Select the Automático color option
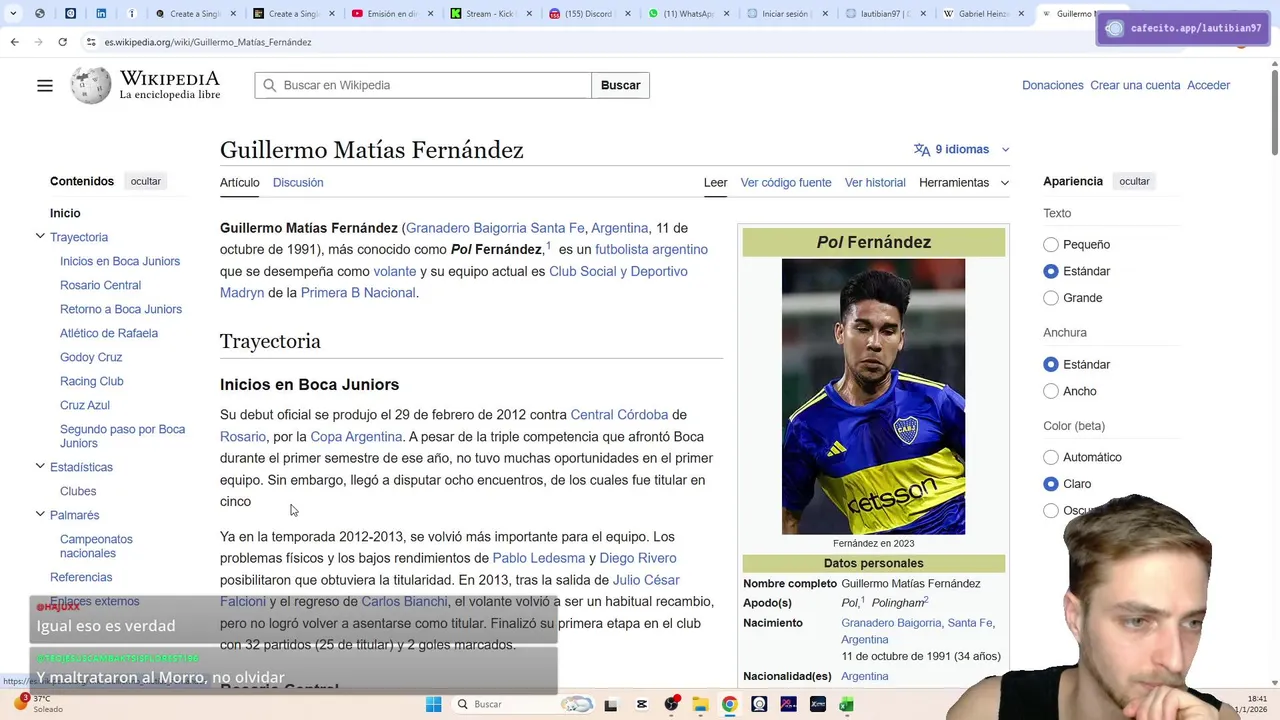The image size is (1280, 720). (1050, 457)
